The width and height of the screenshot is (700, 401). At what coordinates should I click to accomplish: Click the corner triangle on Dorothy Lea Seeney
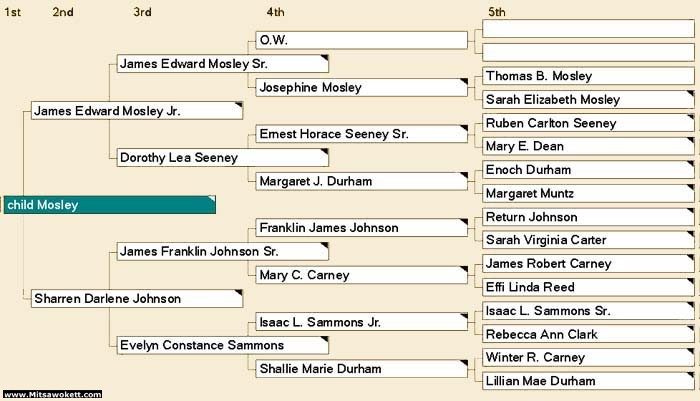[325, 152]
